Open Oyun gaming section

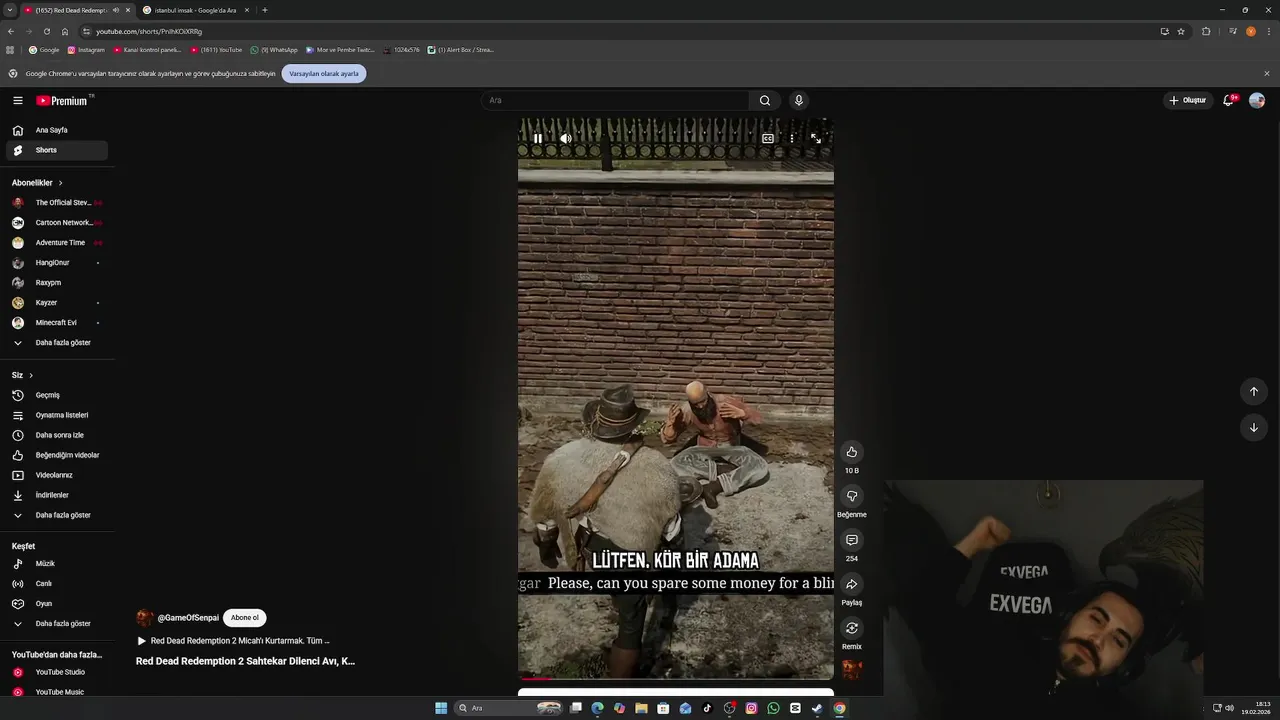57,604
